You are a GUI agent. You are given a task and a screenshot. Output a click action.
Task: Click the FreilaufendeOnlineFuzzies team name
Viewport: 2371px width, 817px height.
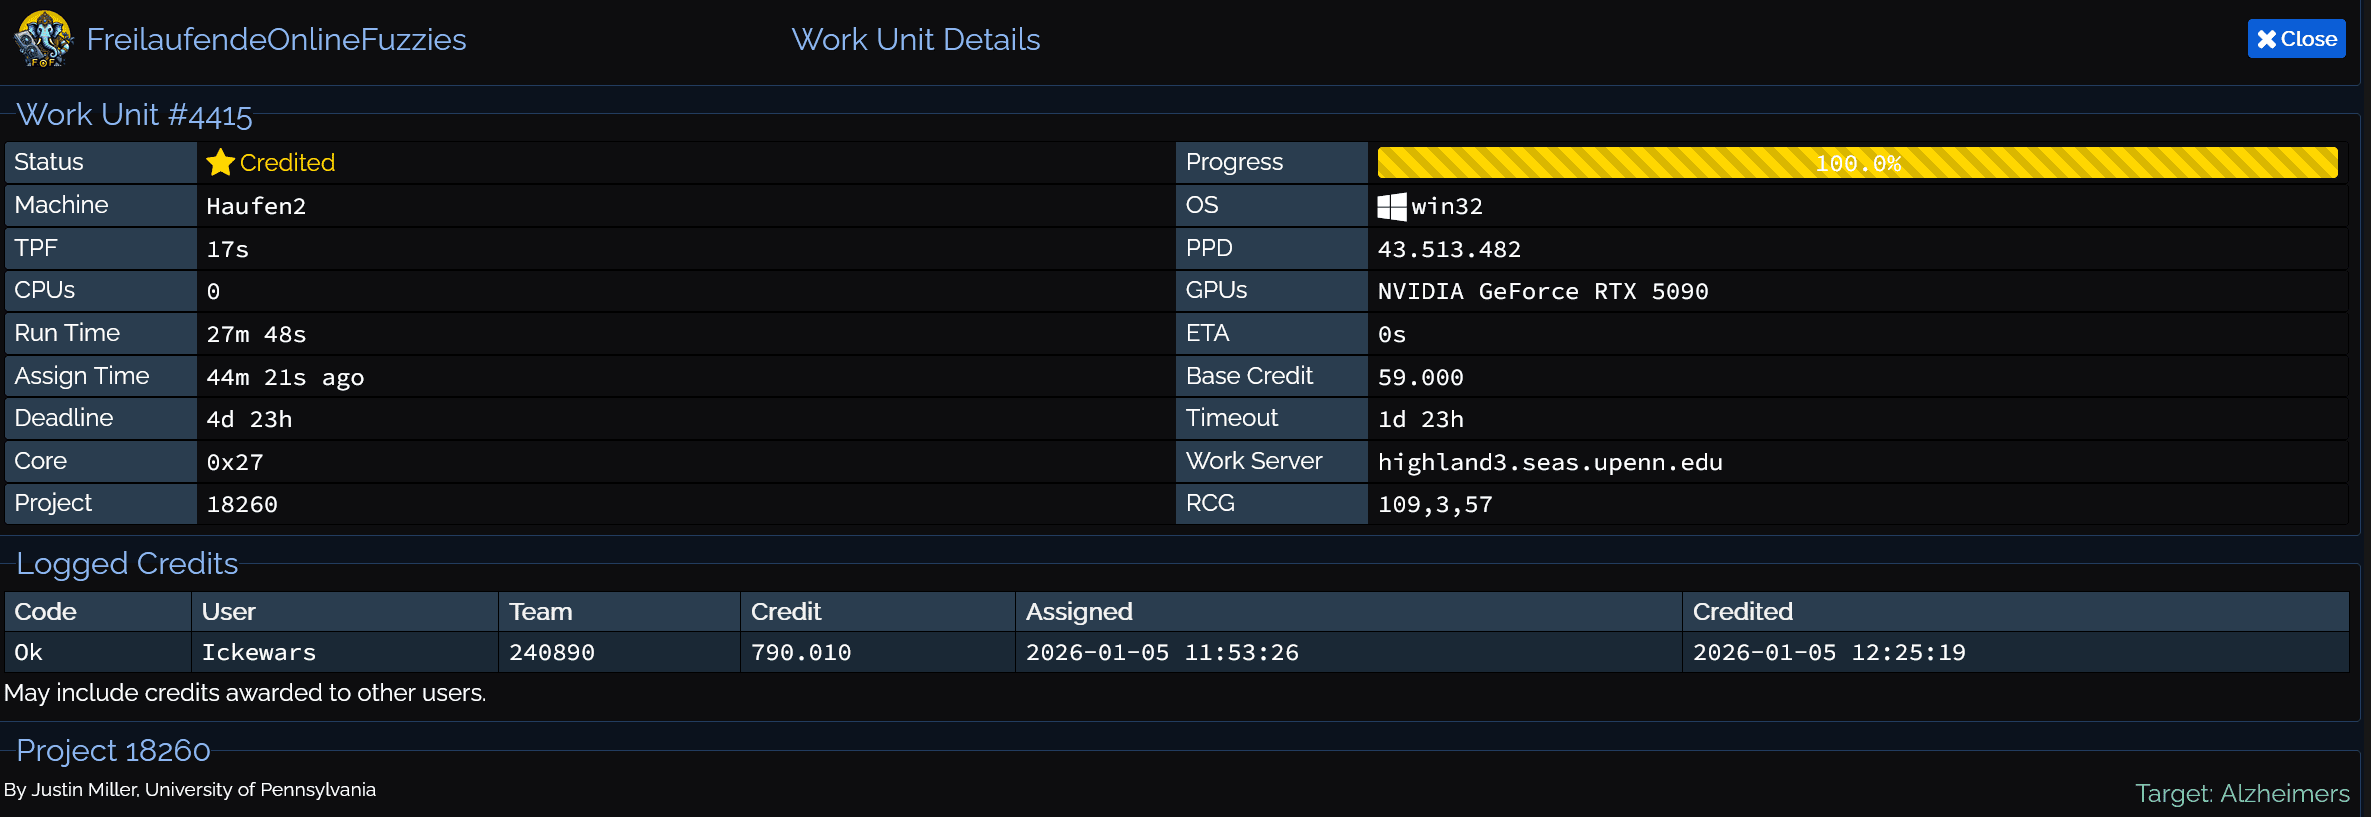point(276,39)
